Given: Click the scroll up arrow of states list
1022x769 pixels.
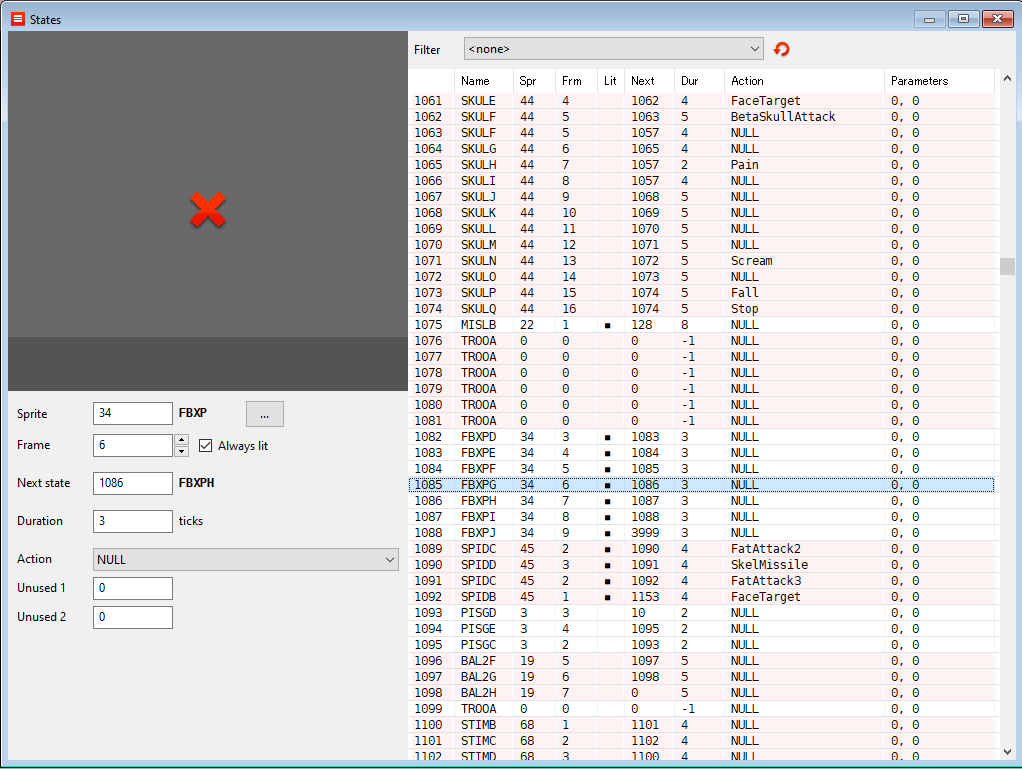Looking at the screenshot, I should pos(1007,78).
